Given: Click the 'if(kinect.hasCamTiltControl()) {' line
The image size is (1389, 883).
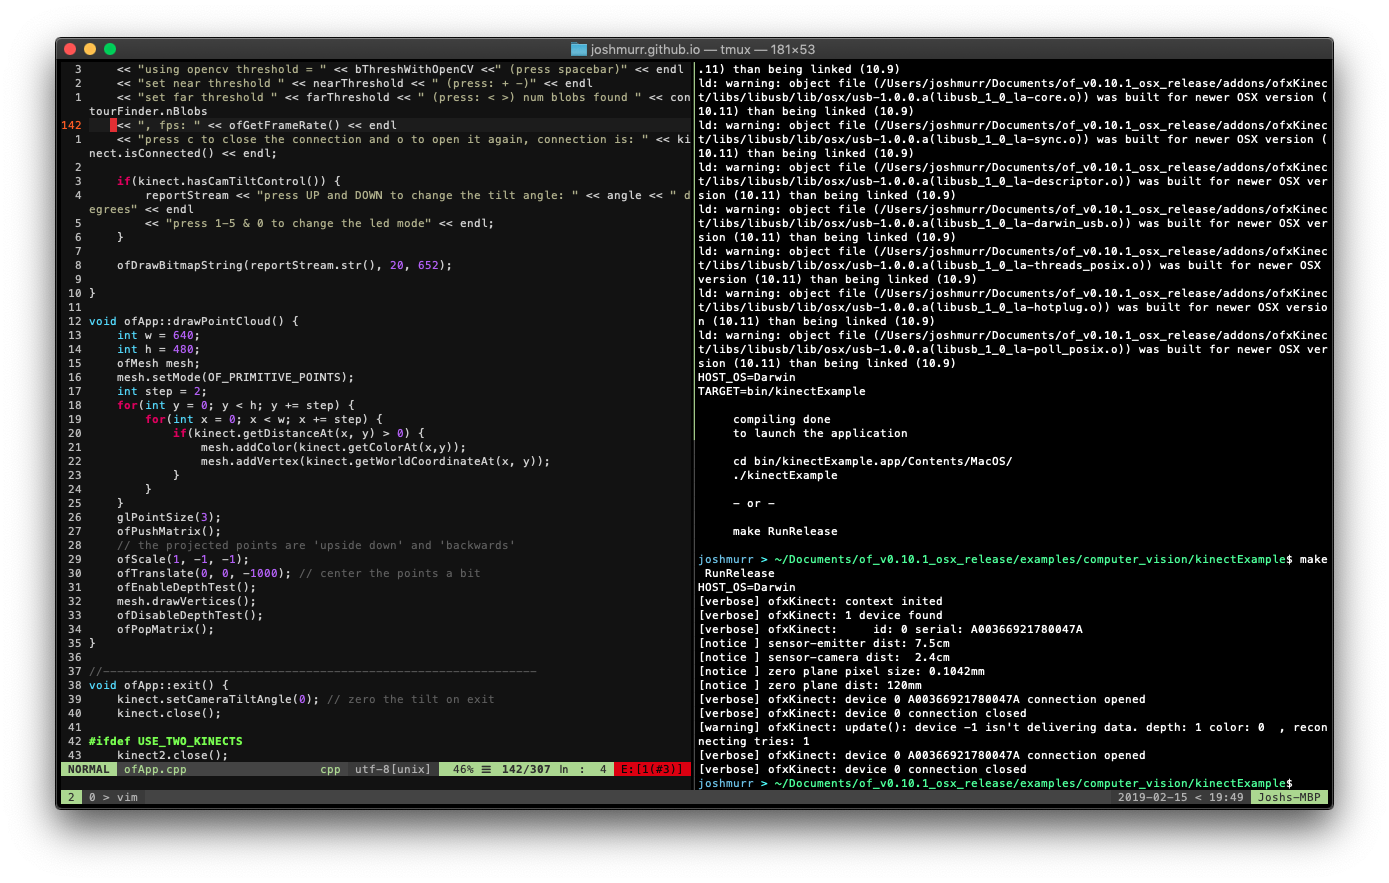Looking at the screenshot, I should (x=228, y=181).
